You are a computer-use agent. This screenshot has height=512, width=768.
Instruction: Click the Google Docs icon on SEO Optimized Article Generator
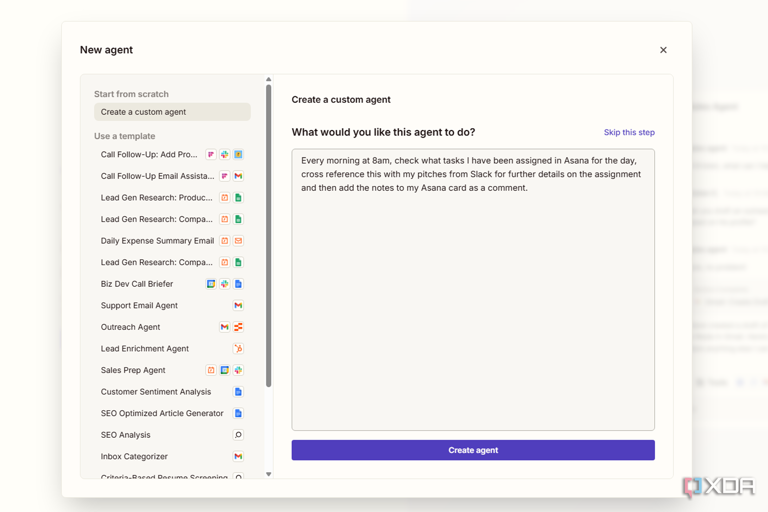238,413
